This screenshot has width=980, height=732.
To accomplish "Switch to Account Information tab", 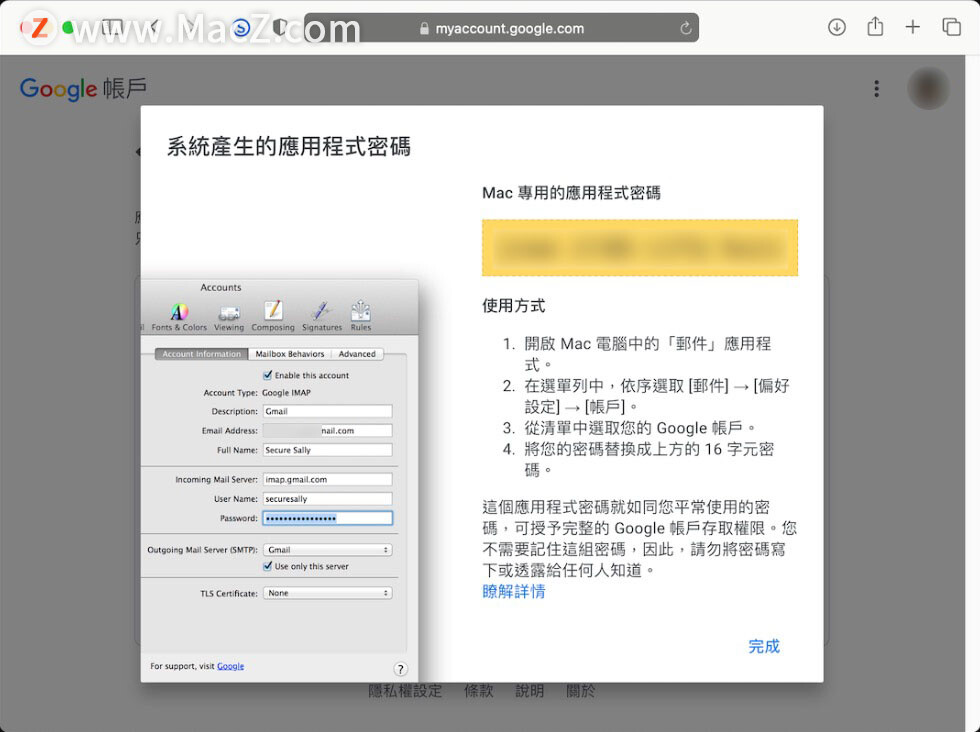I will [201, 354].
